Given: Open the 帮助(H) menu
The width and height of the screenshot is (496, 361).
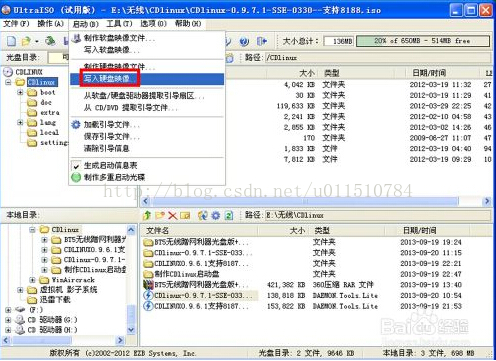Looking at the screenshot, I should pos(188,24).
